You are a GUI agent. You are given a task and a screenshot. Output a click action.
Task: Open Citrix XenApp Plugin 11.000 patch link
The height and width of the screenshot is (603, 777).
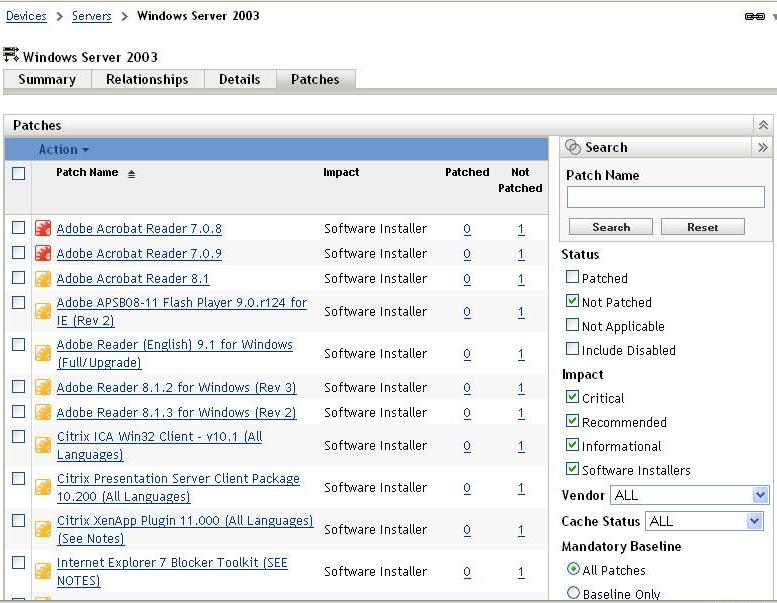coord(185,529)
